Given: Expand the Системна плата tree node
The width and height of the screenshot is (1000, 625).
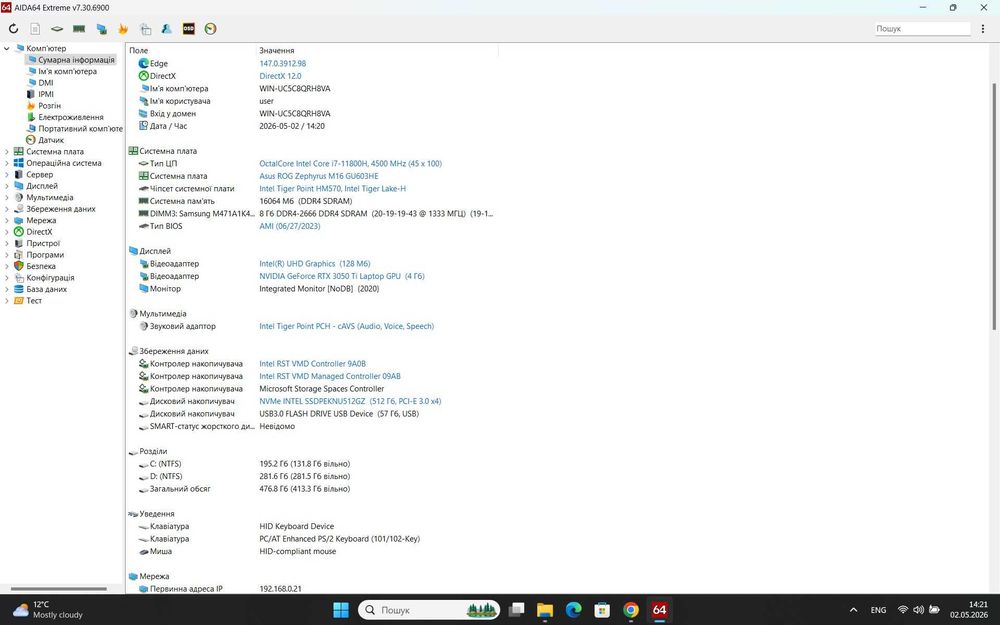Looking at the screenshot, I should 6,152.
